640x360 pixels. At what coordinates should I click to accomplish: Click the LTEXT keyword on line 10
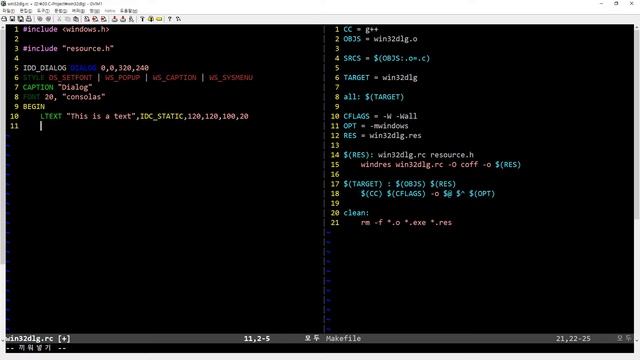[x=51, y=116]
